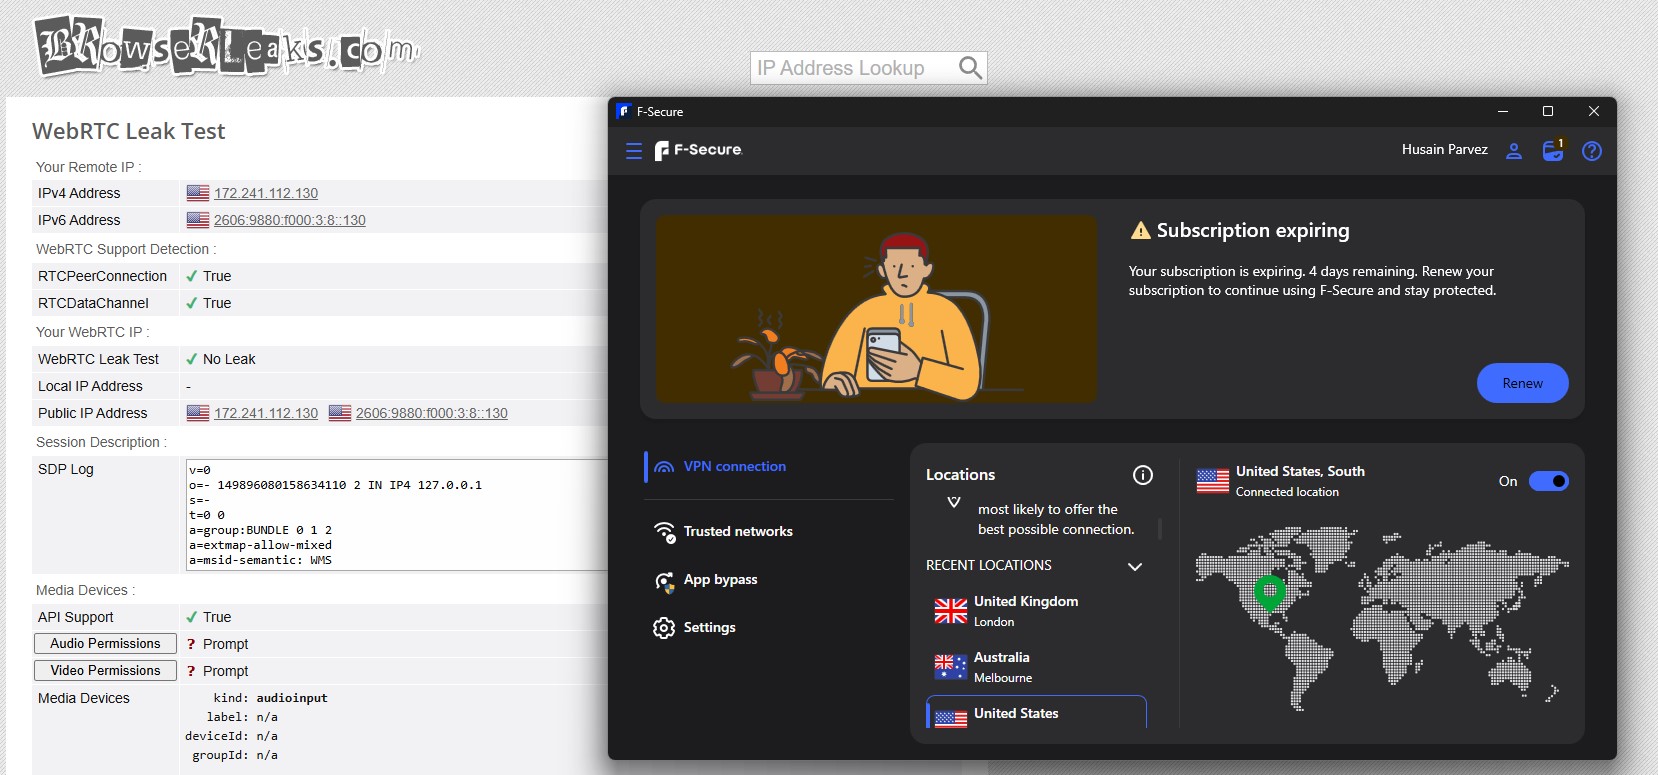Click the green map pin marker
The height and width of the screenshot is (775, 1658).
click(1269, 592)
